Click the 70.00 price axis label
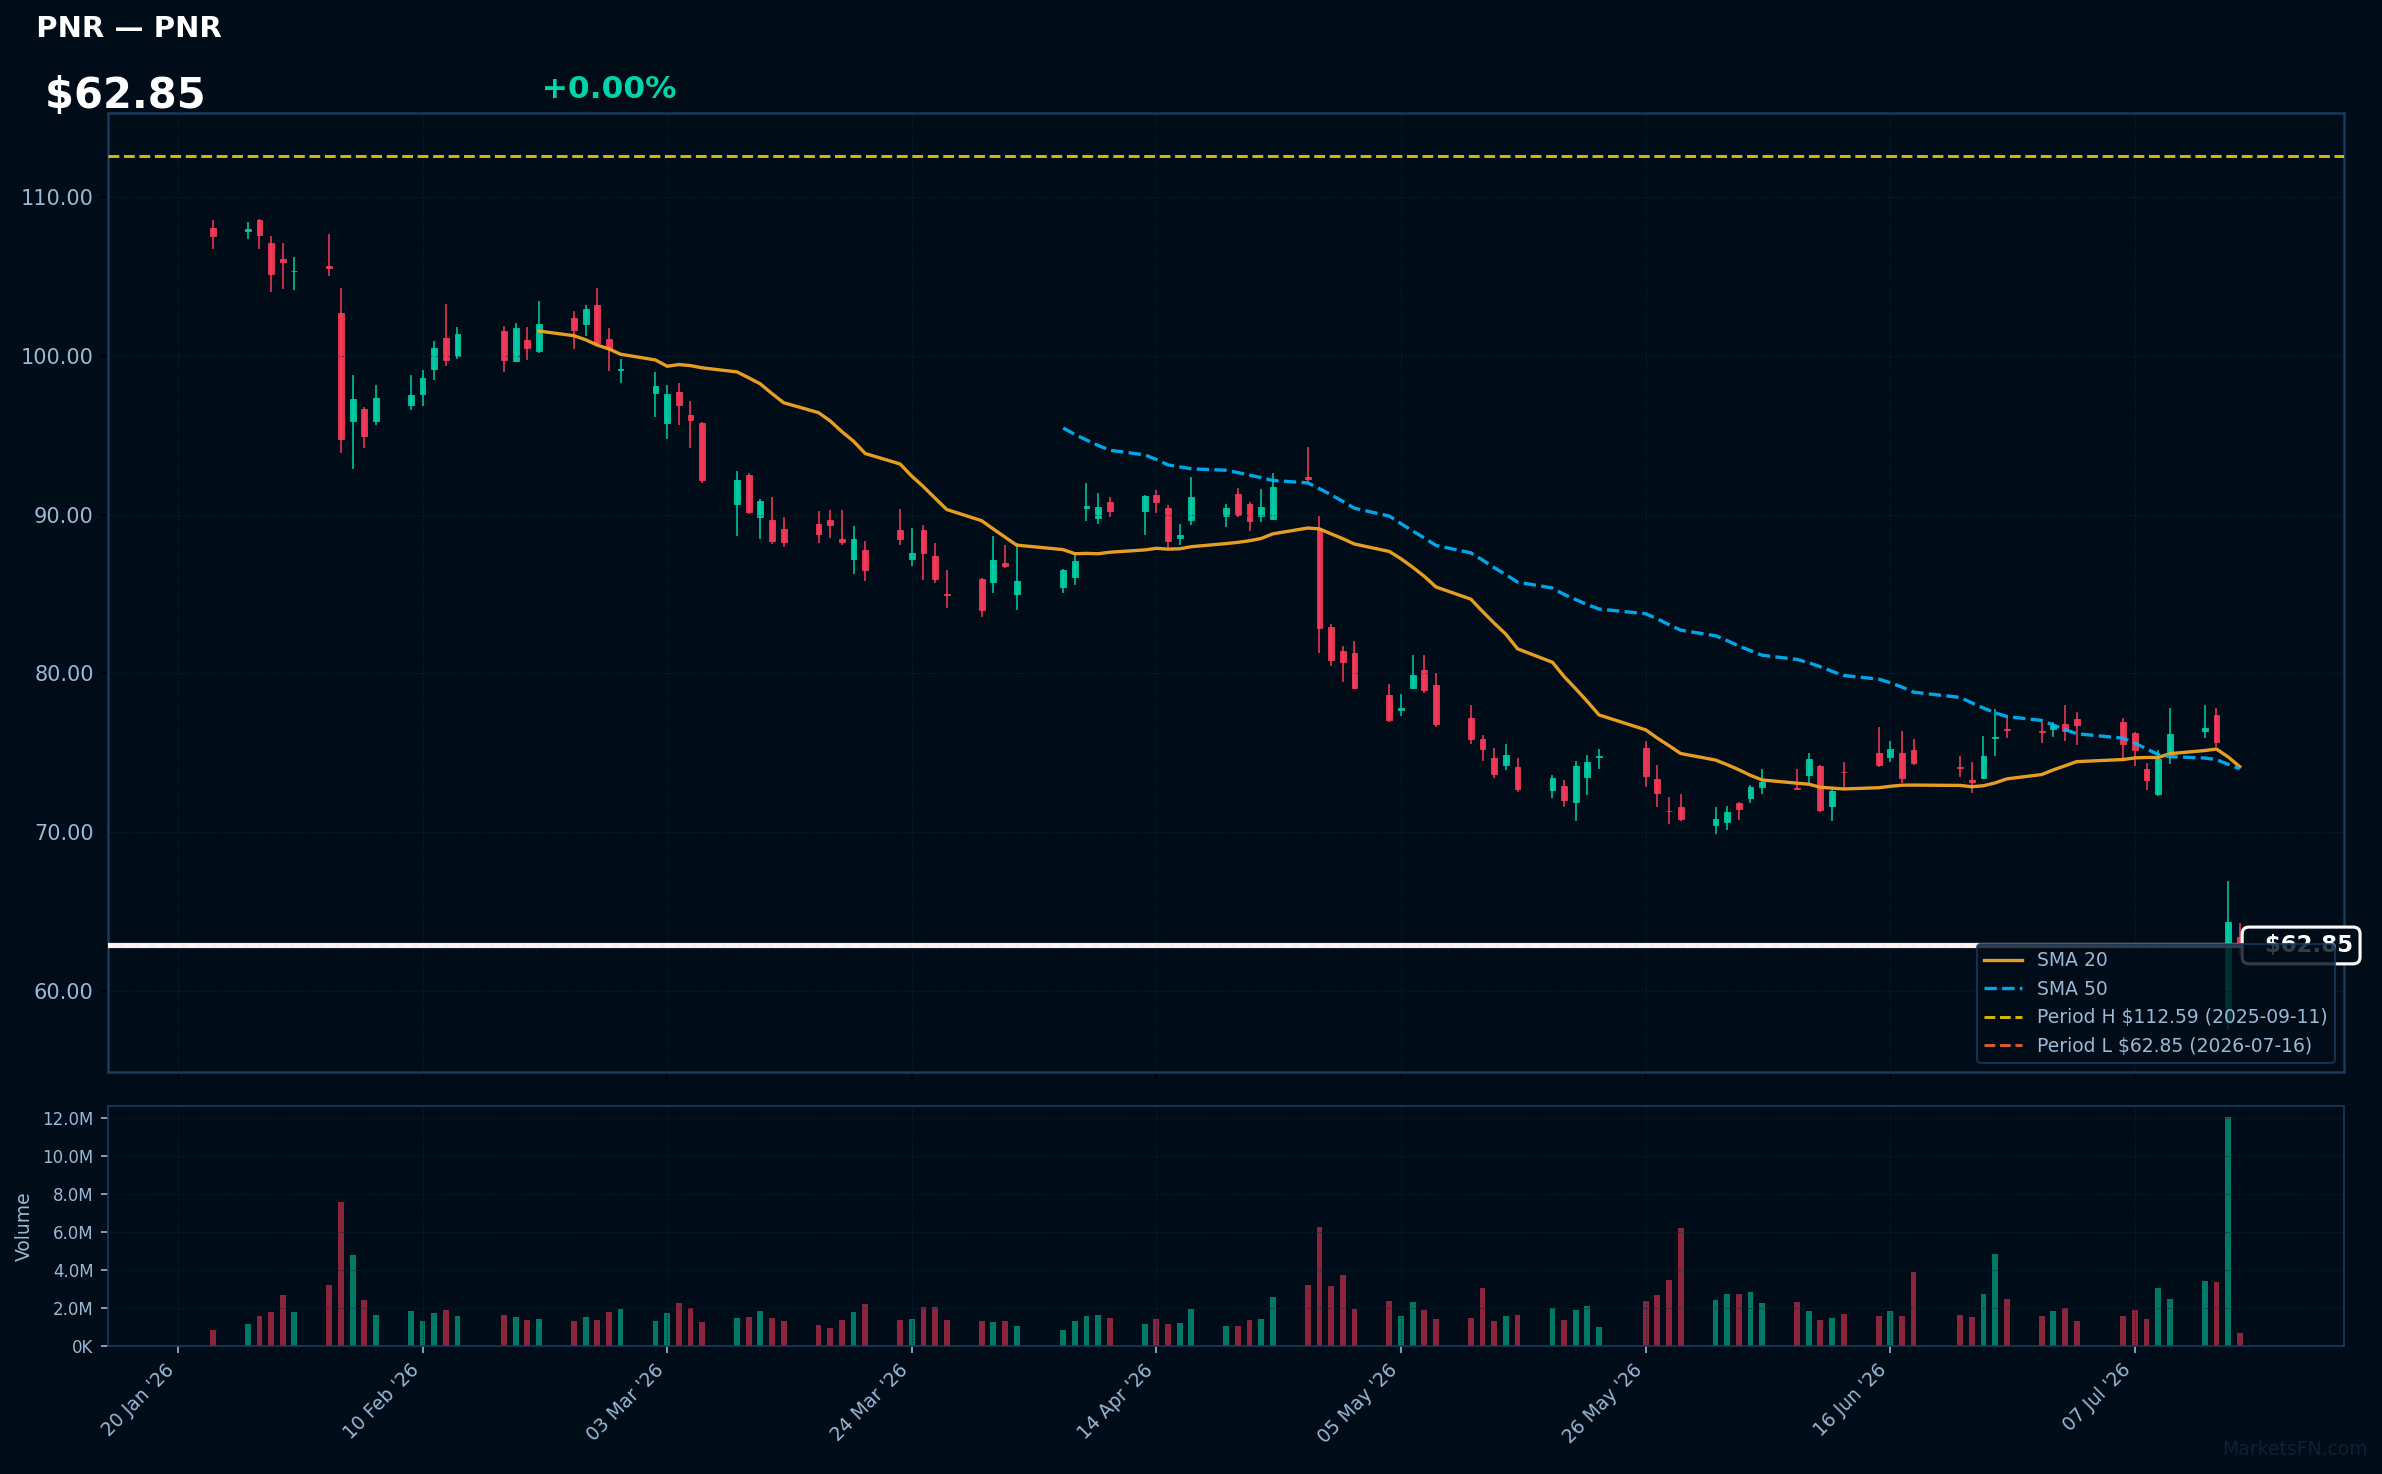The width and height of the screenshot is (2382, 1474). pos(63,833)
